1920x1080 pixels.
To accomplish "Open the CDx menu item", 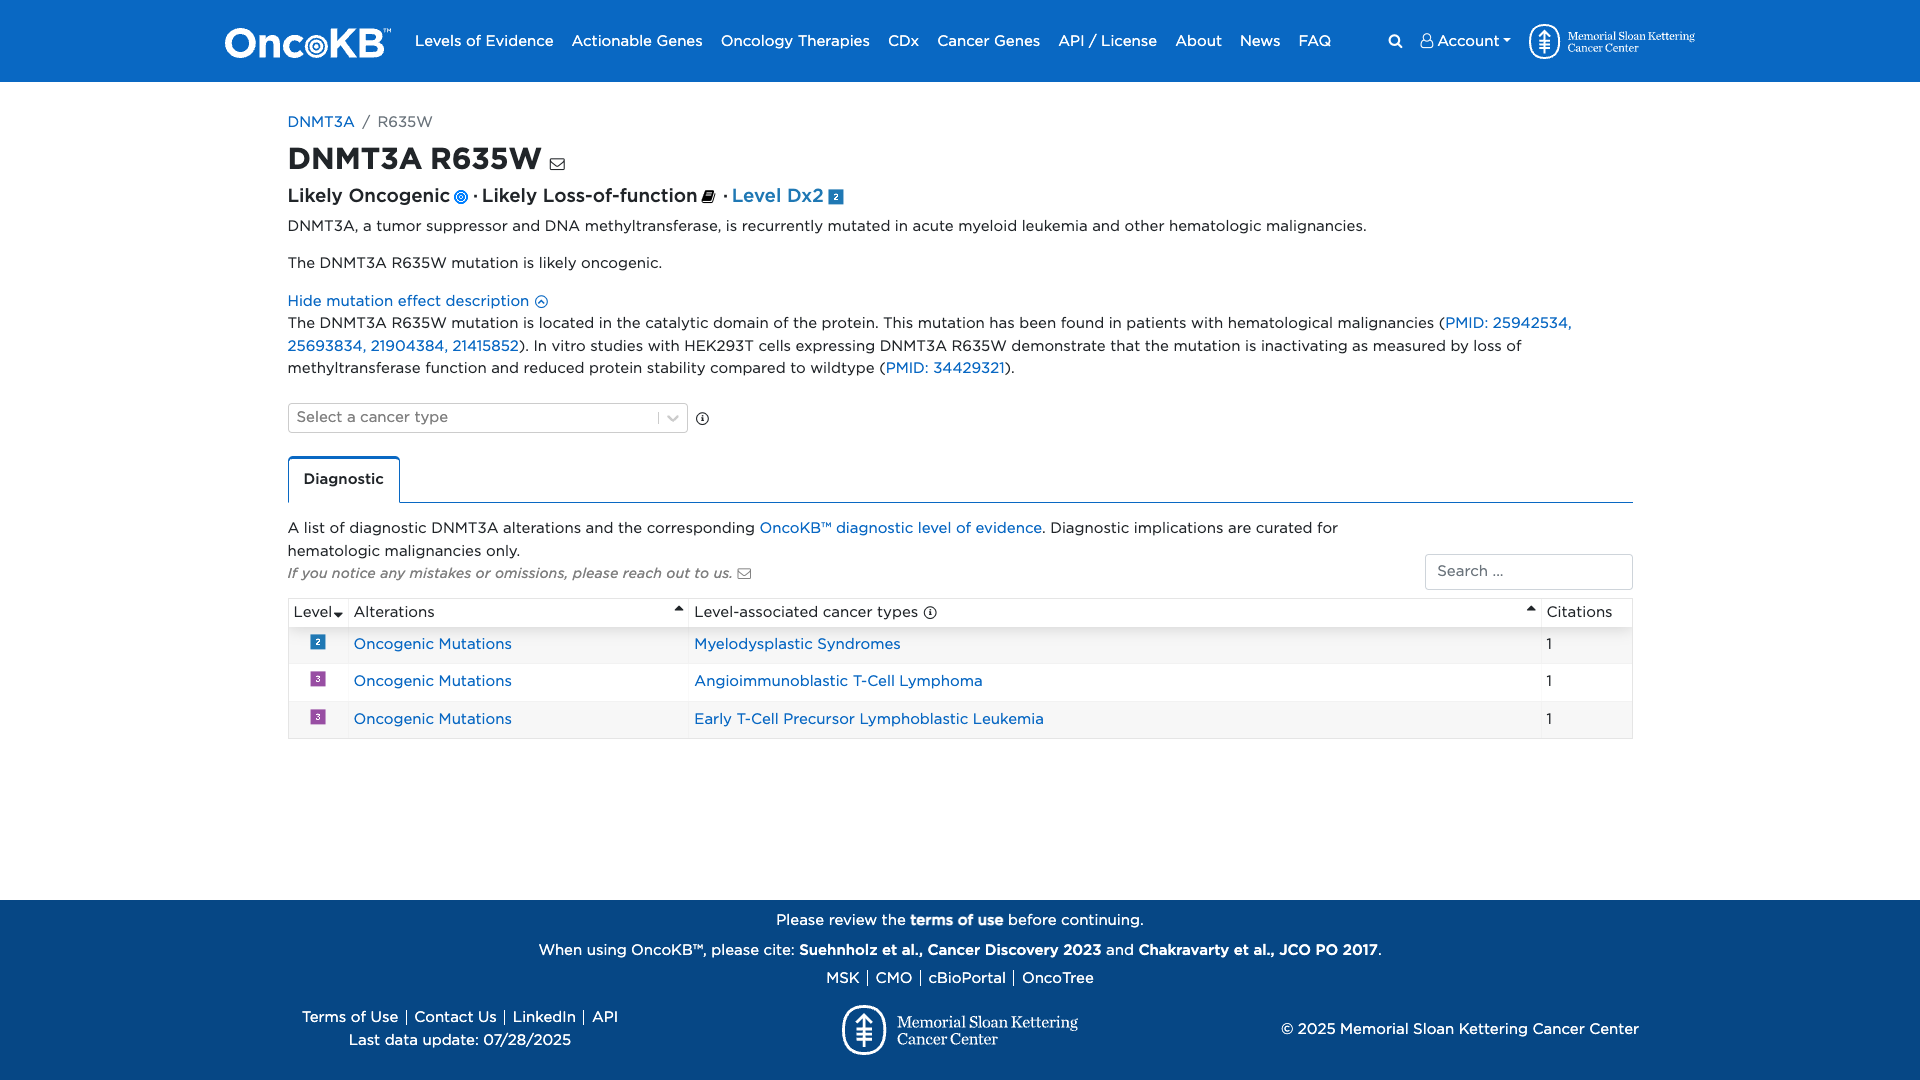I will click(x=903, y=41).
